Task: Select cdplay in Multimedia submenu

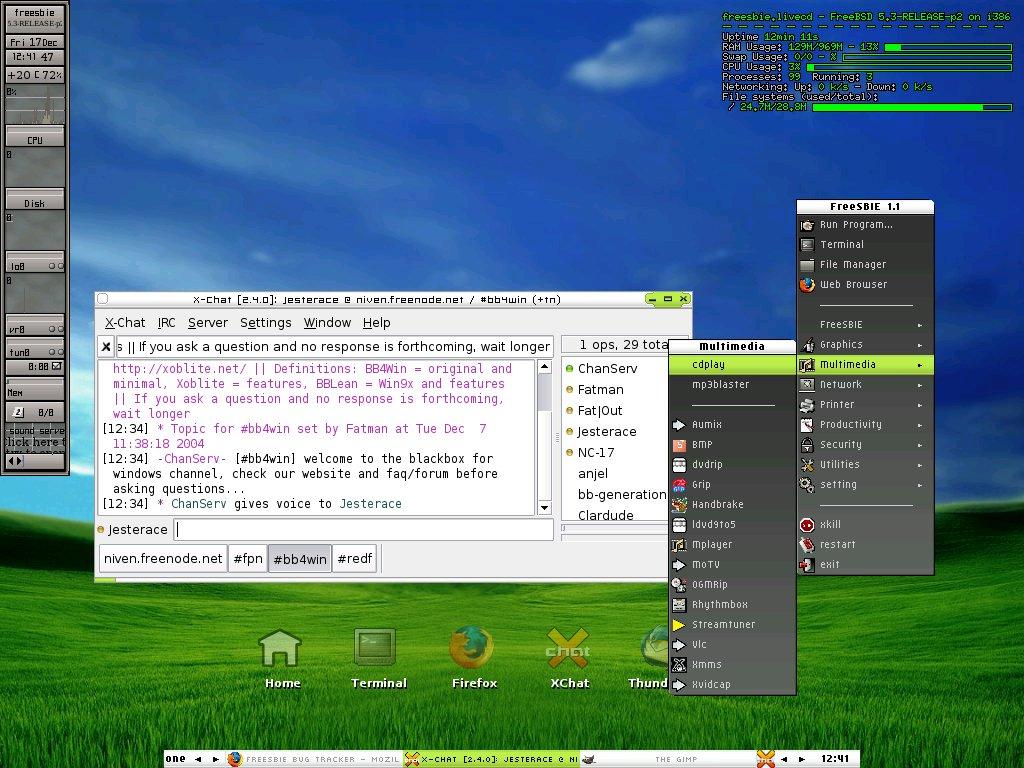Action: (732, 364)
